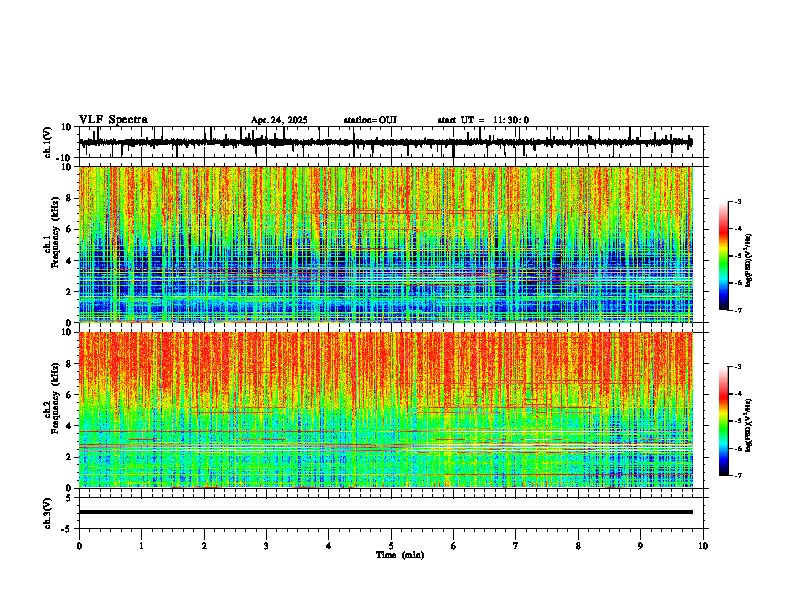Click the ch.2 PSD color bar
Image resolution: width=792 pixels, height=612 pixels.
(724, 421)
